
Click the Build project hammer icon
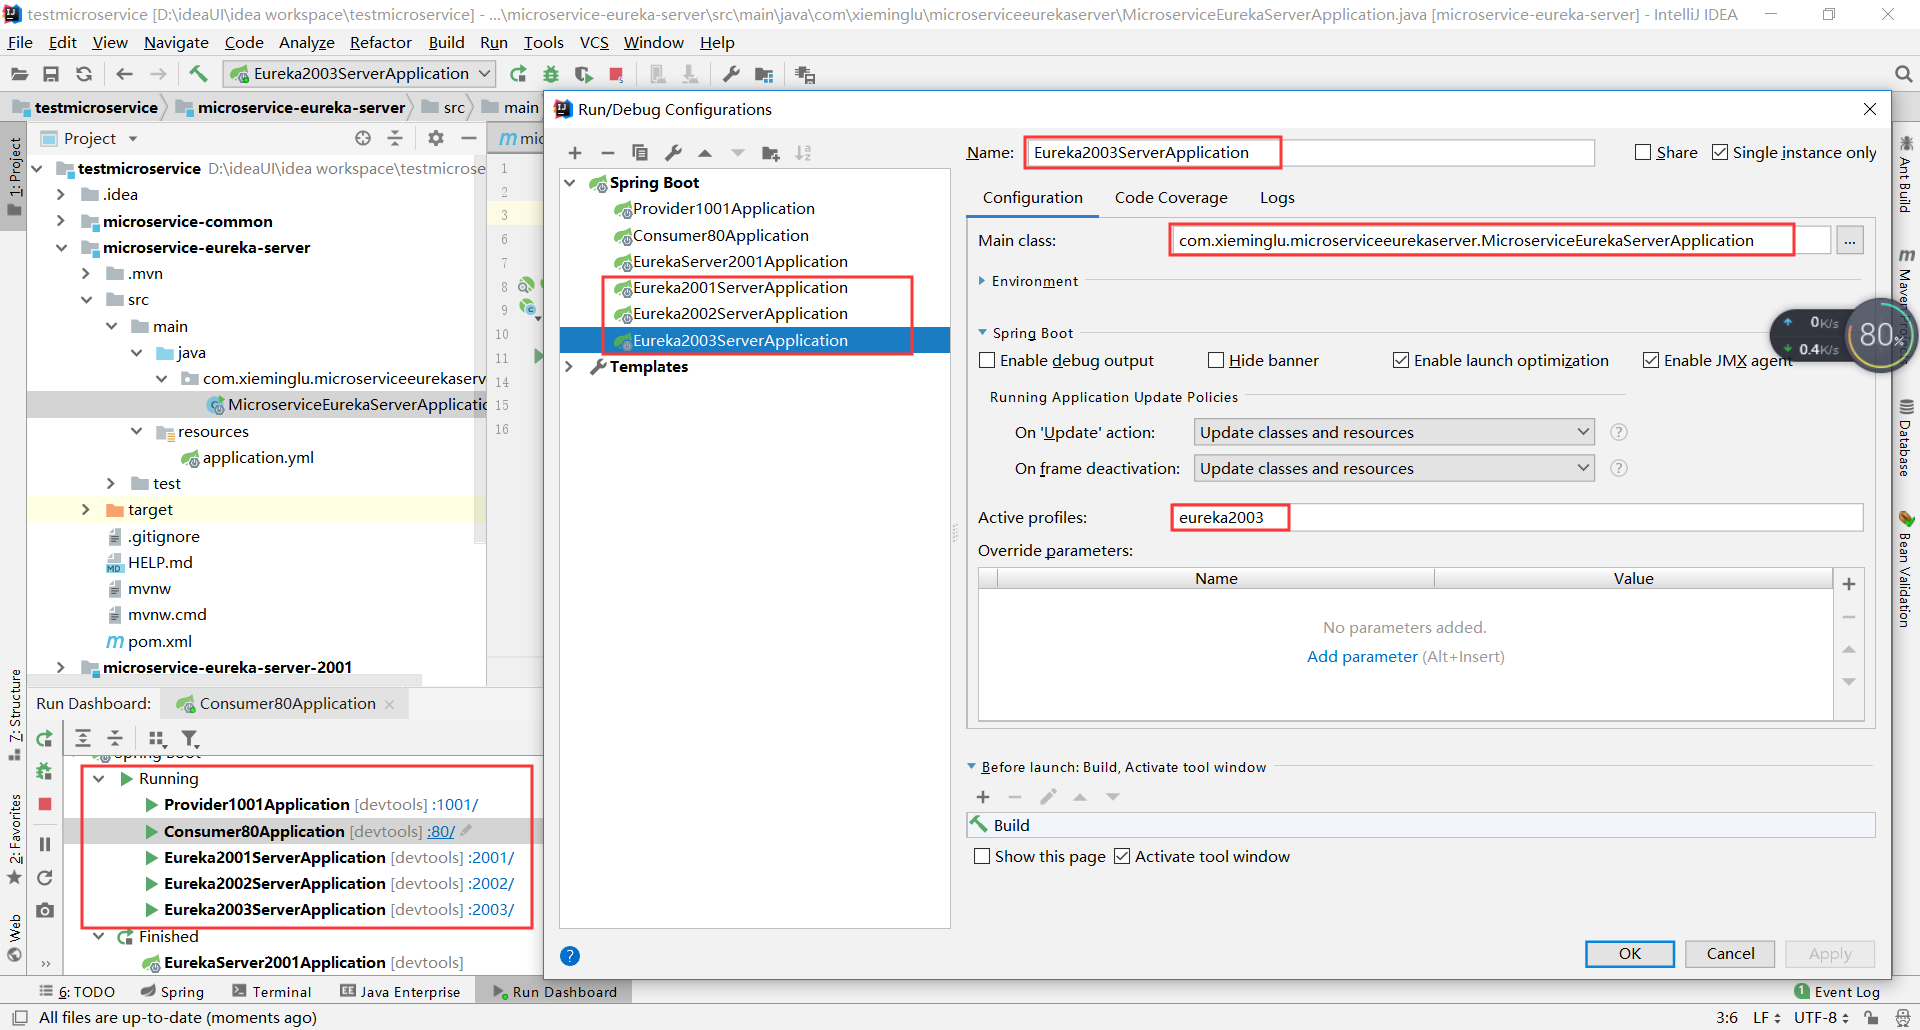point(198,74)
